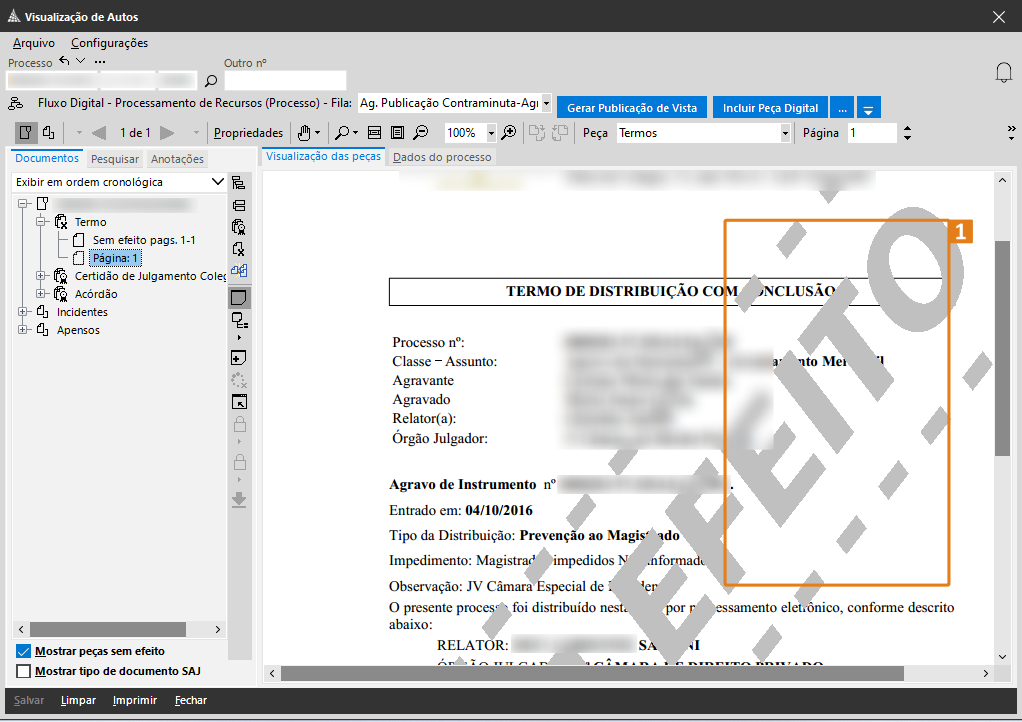Select the hand pan tool
1022x722 pixels.
[x=304, y=133]
